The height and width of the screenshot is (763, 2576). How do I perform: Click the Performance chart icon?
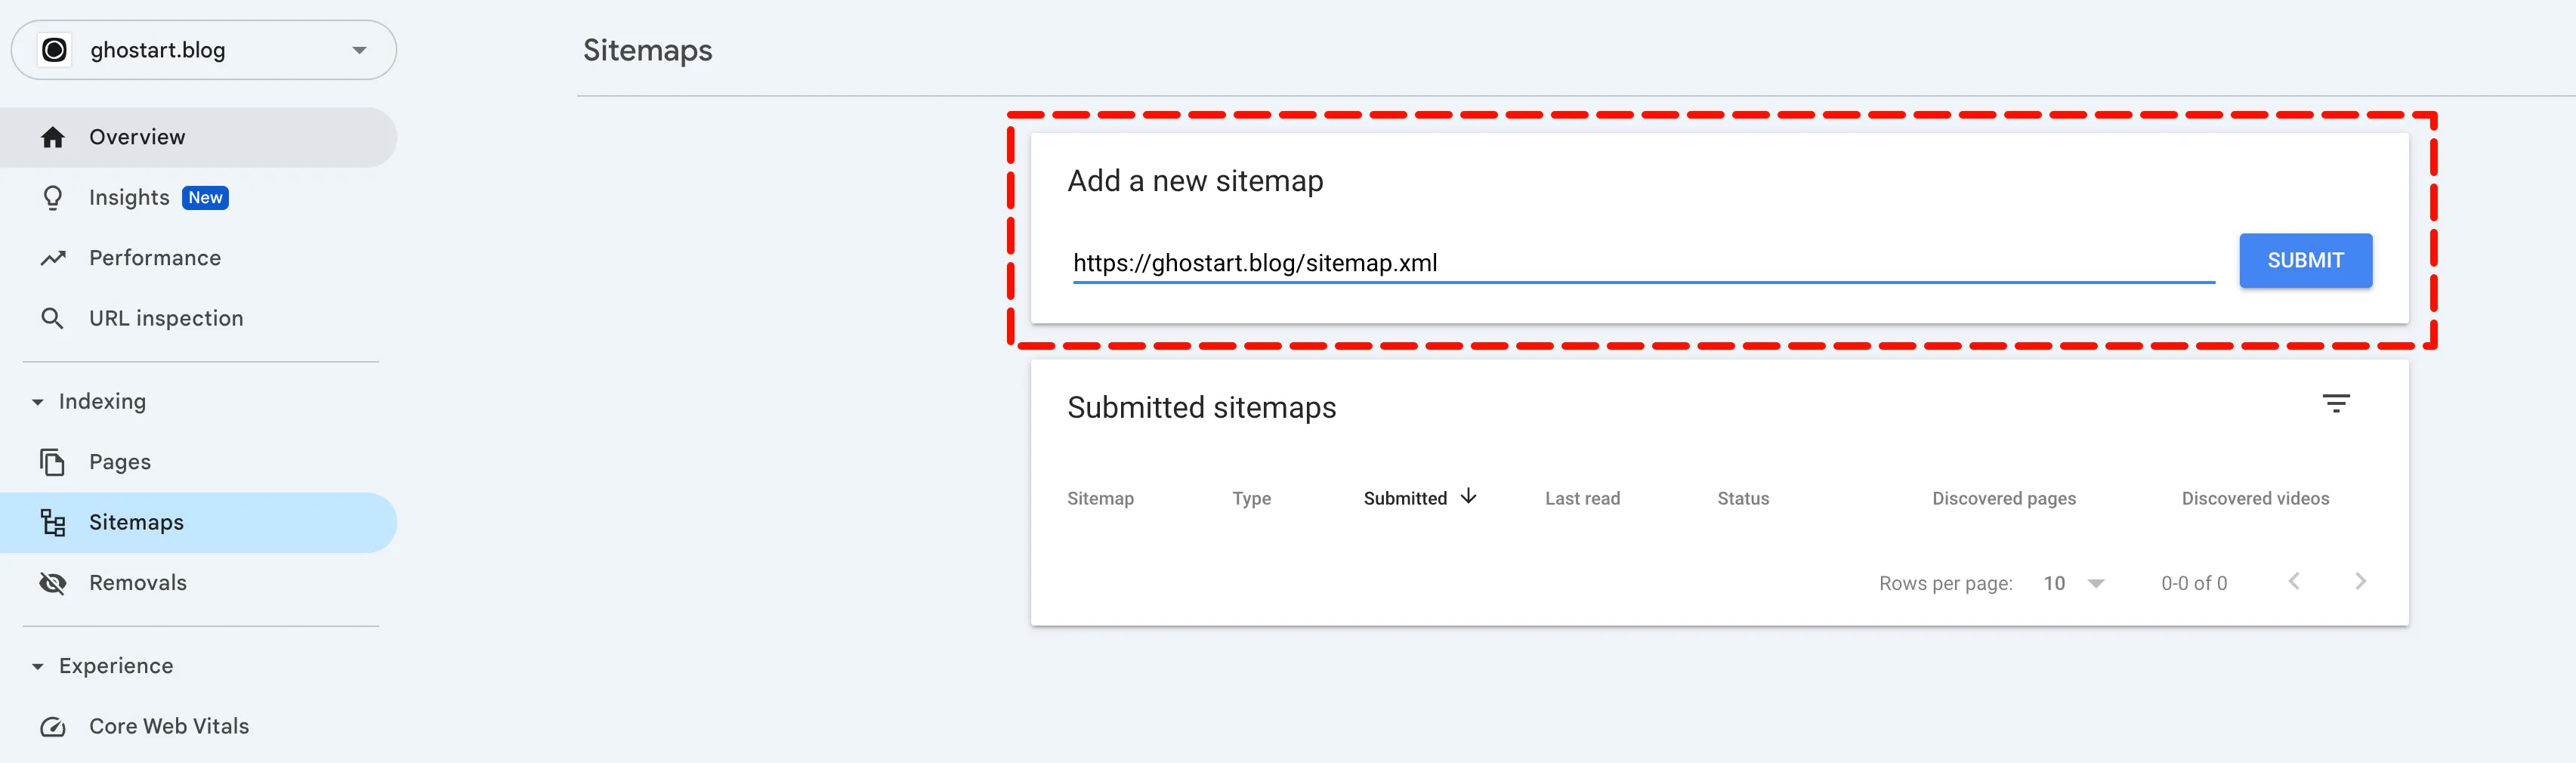click(52, 257)
